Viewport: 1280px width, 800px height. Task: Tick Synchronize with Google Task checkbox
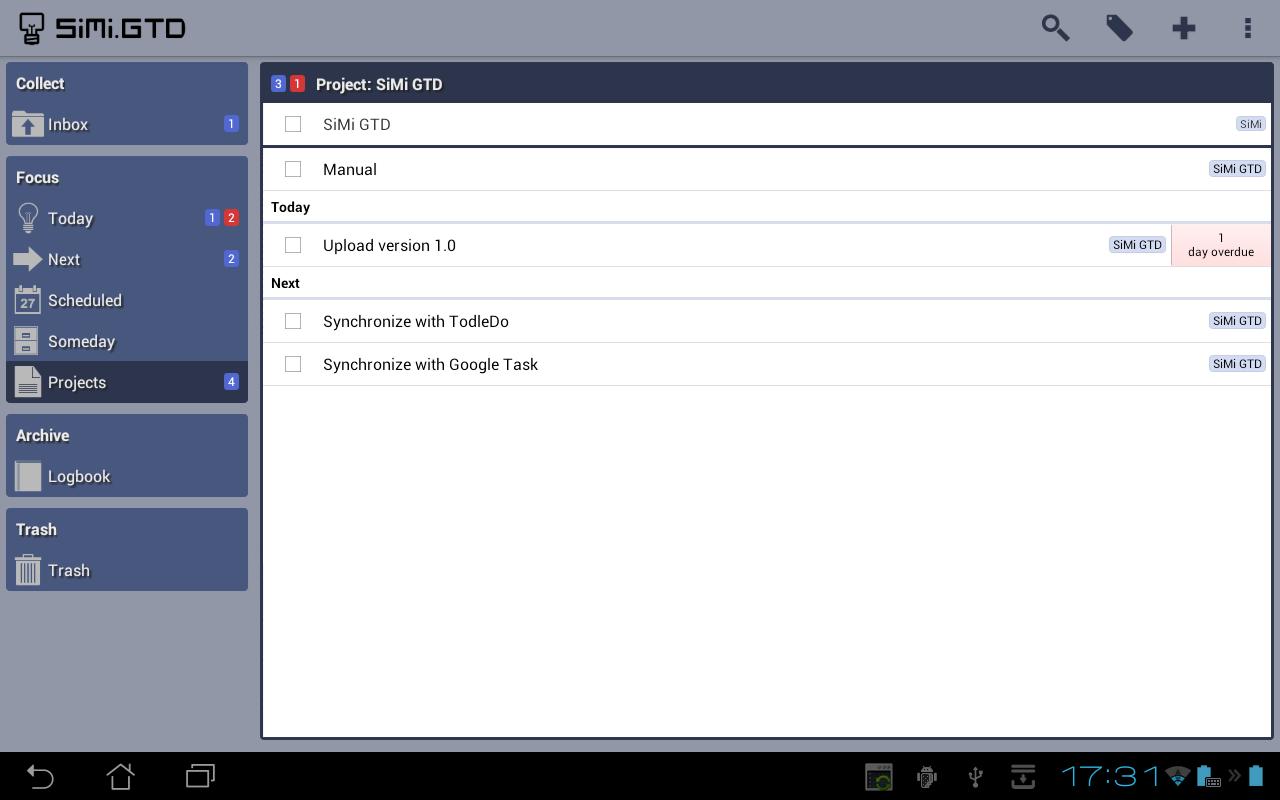(x=293, y=364)
